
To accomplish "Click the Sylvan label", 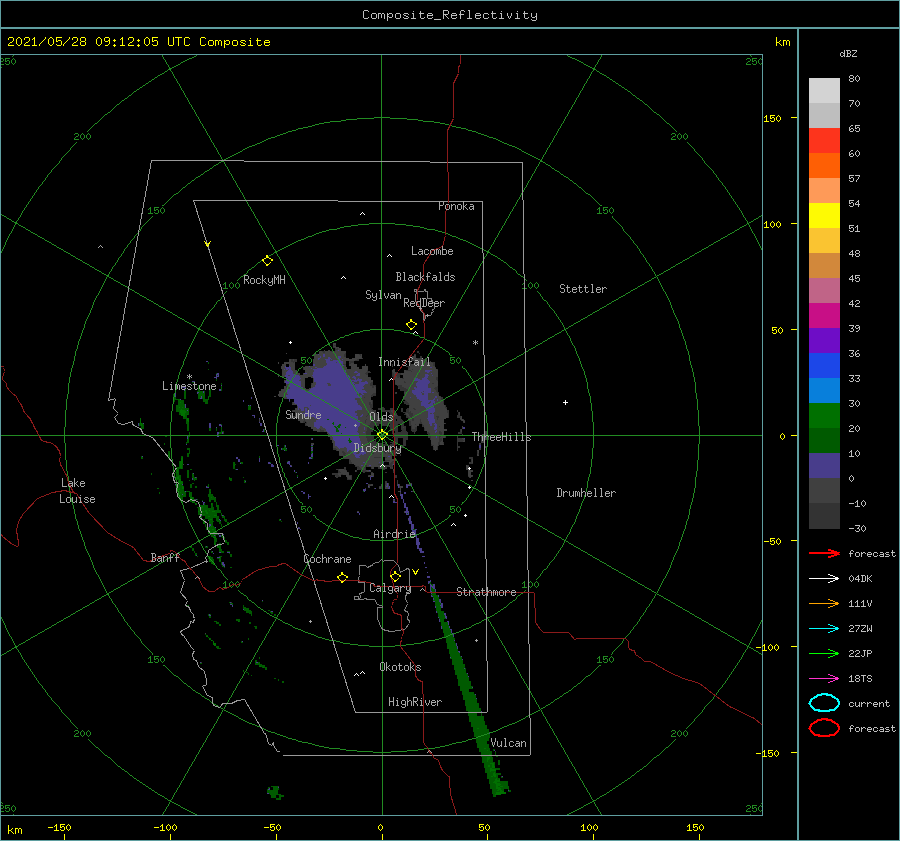I will pyautogui.click(x=383, y=295).
